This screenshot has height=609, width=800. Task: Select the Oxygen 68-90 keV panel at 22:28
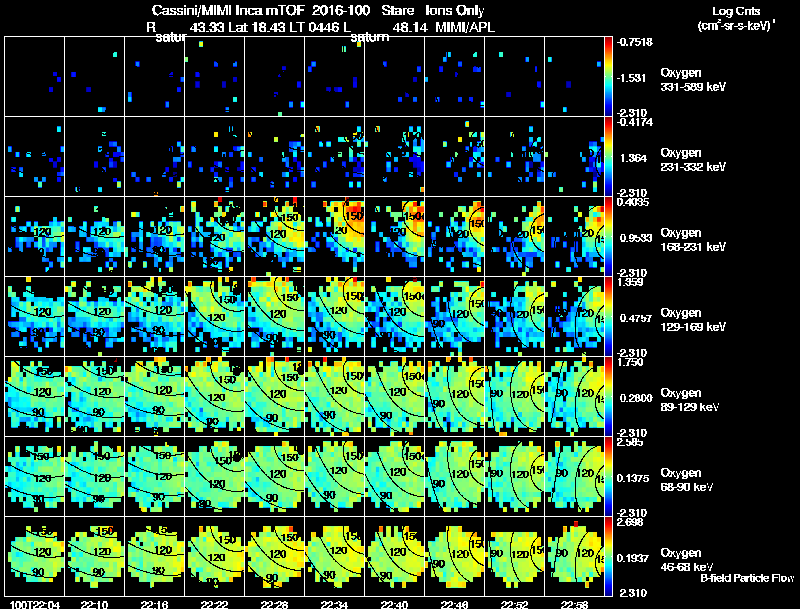[x=274, y=476]
